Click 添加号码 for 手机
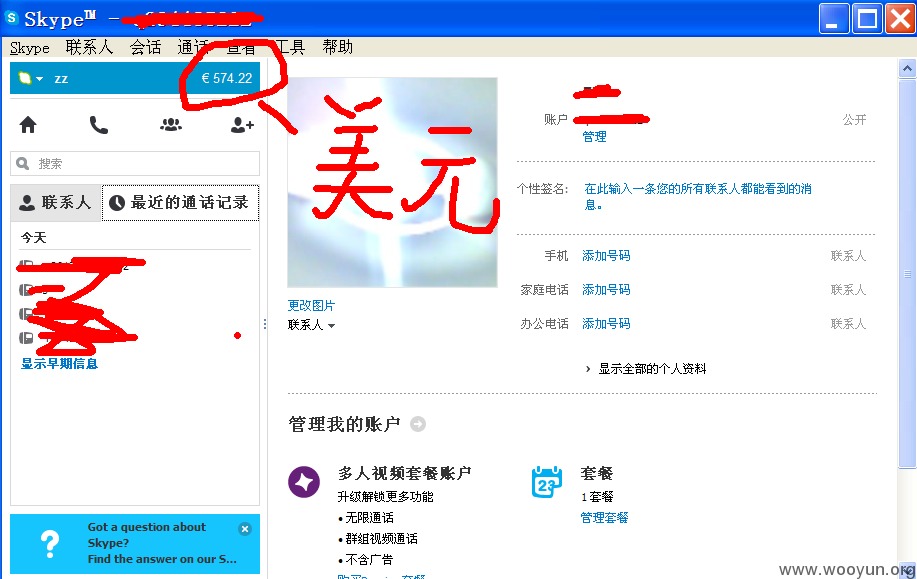The height and width of the screenshot is (579, 917). coord(606,256)
